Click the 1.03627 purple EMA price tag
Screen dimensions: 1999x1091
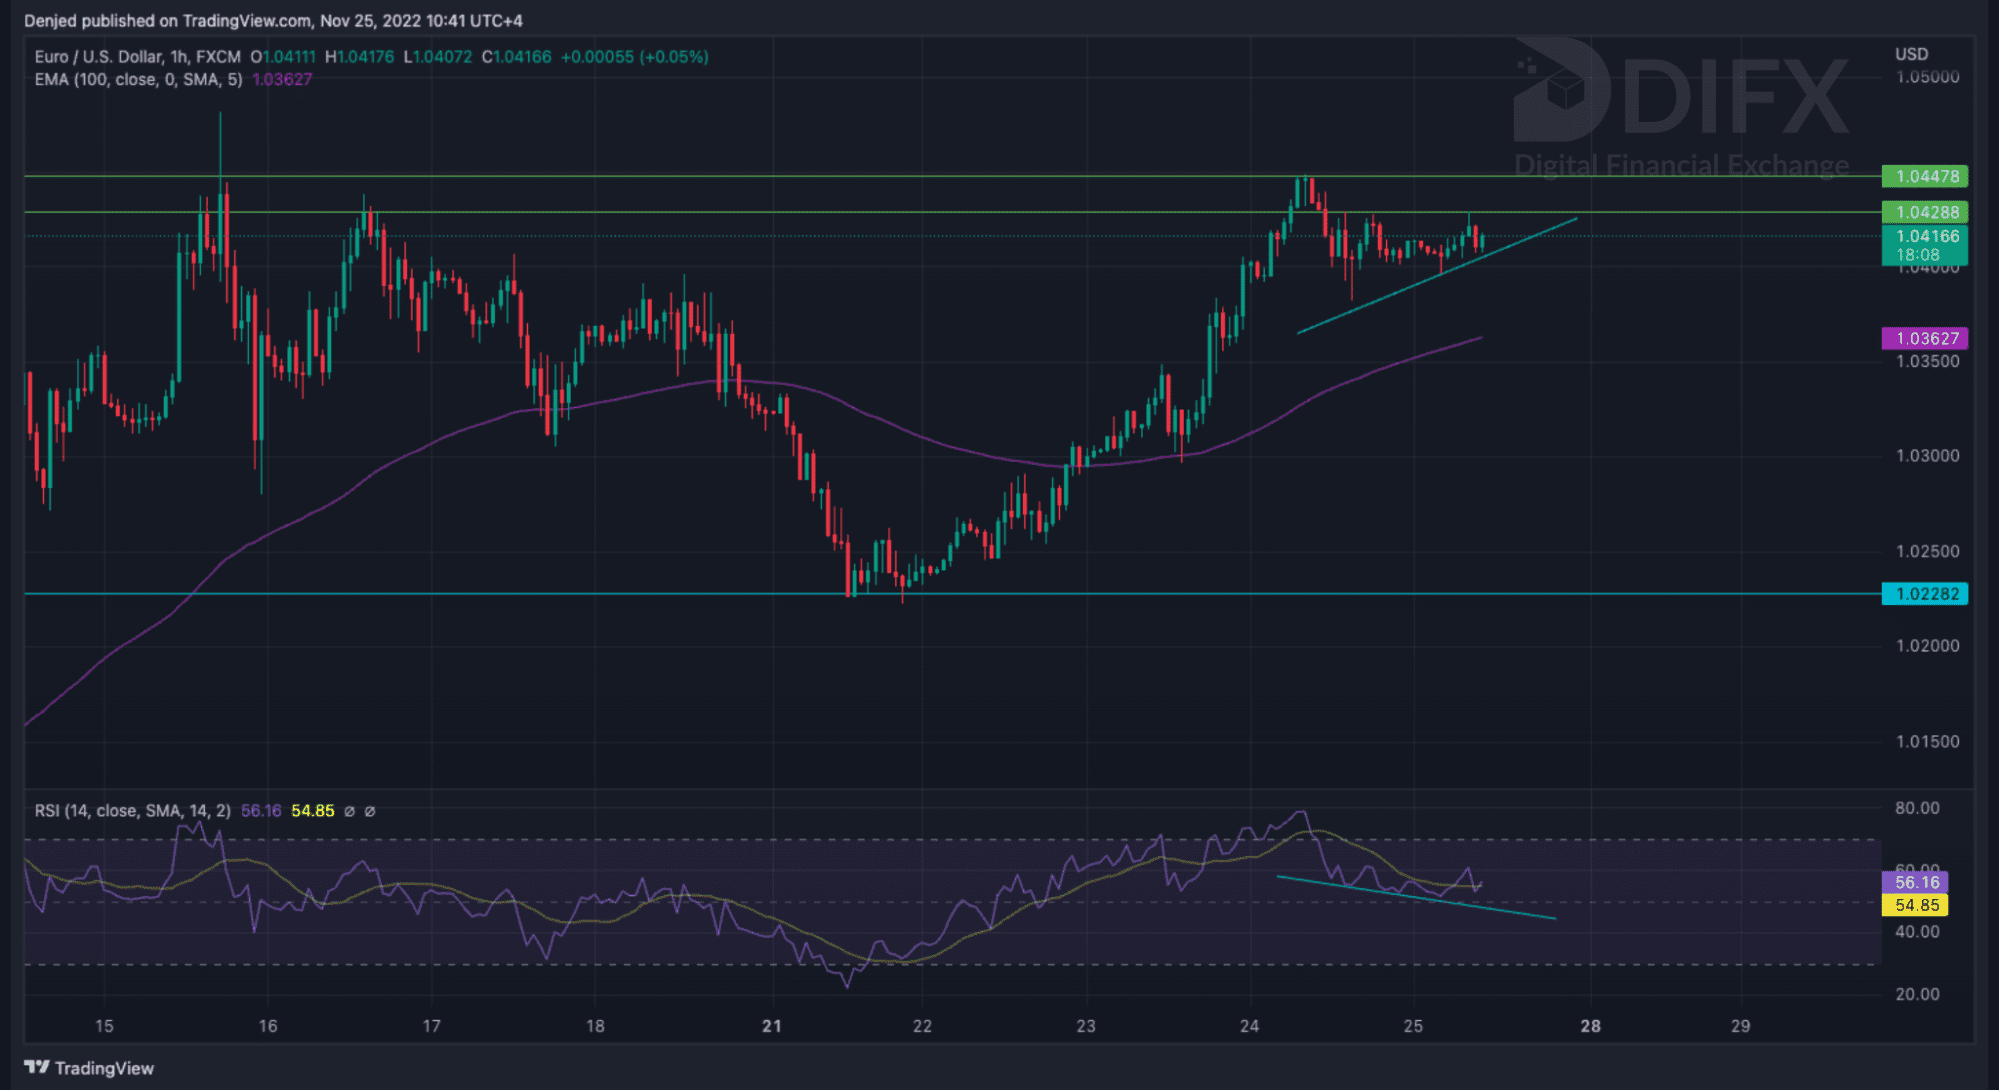pyautogui.click(x=1925, y=338)
